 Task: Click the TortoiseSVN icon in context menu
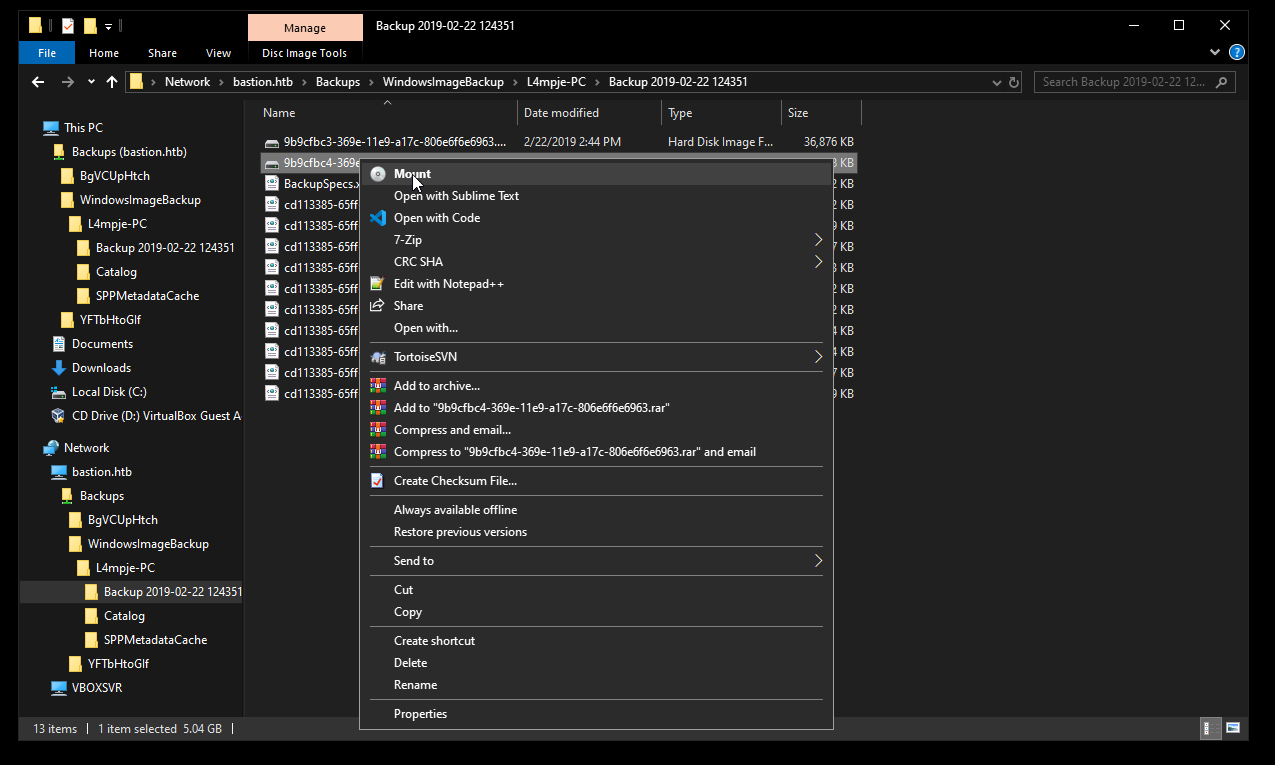[378, 357]
